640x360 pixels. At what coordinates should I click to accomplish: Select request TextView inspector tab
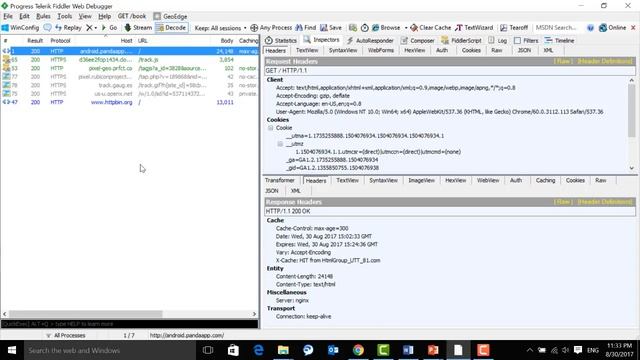pyautogui.click(x=307, y=50)
